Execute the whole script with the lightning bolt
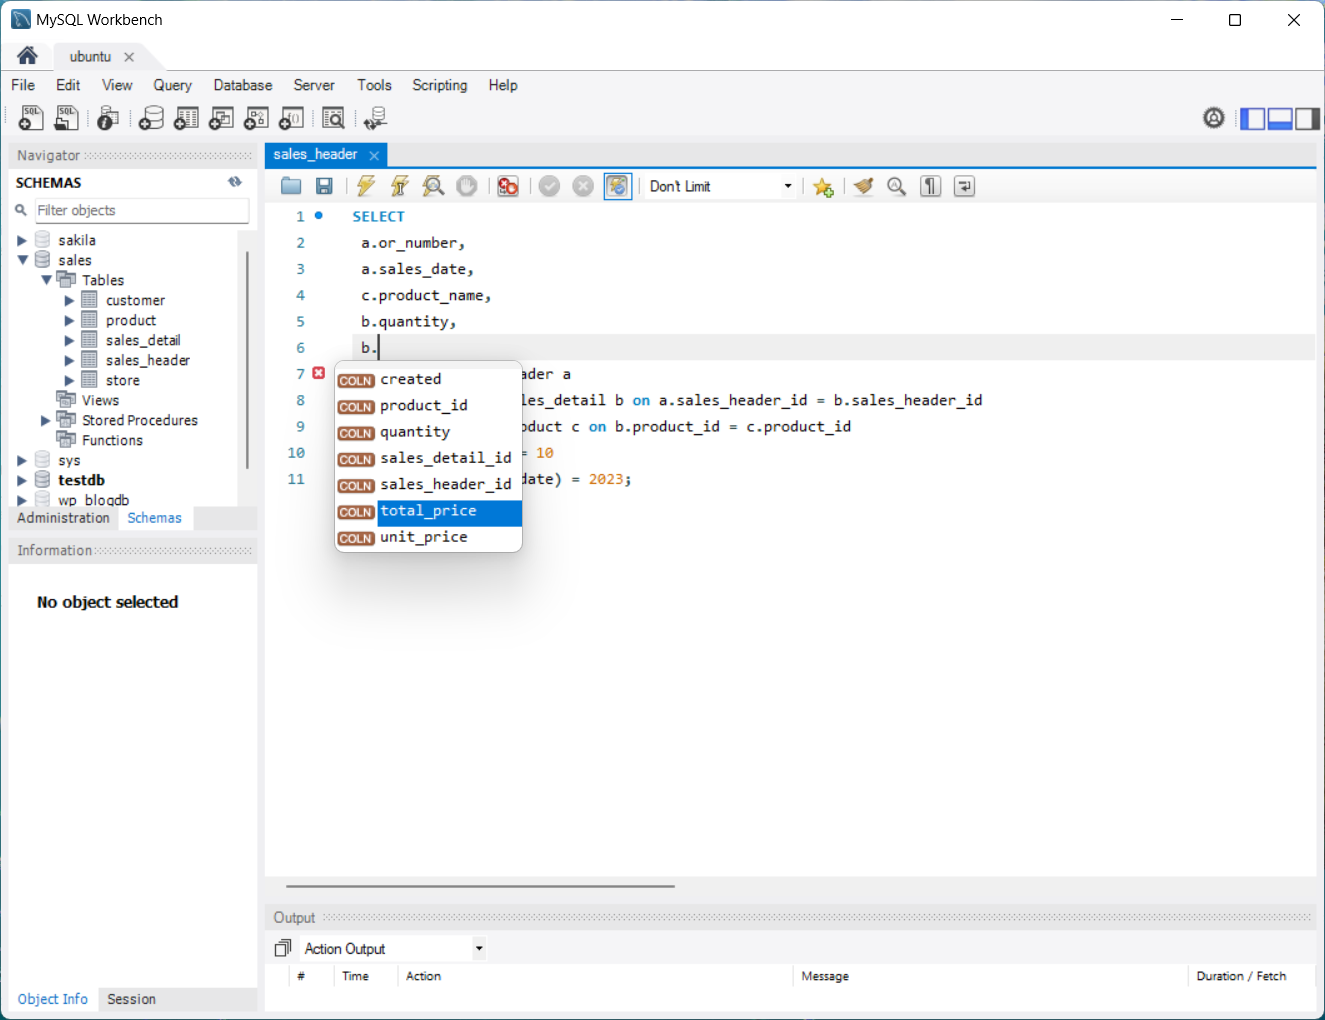 coord(365,186)
